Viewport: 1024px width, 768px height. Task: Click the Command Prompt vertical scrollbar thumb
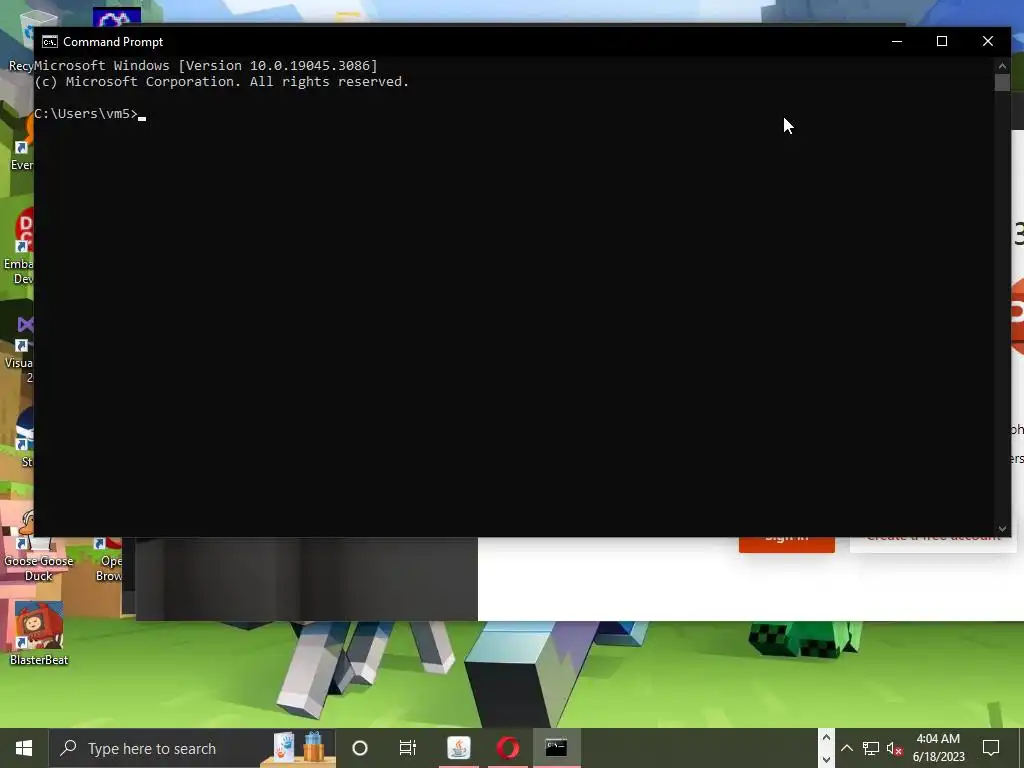pyautogui.click(x=1002, y=82)
